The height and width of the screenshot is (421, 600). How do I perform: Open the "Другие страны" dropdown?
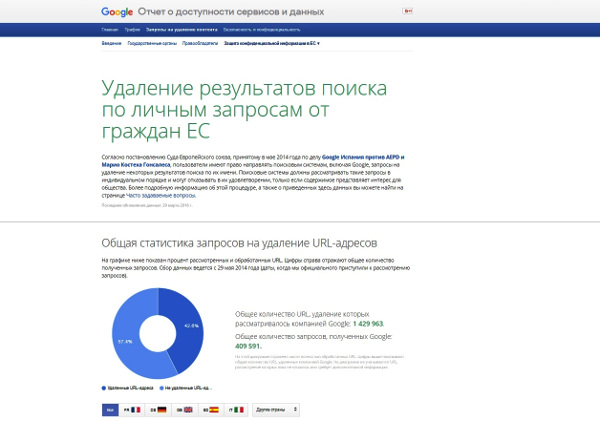point(274,410)
